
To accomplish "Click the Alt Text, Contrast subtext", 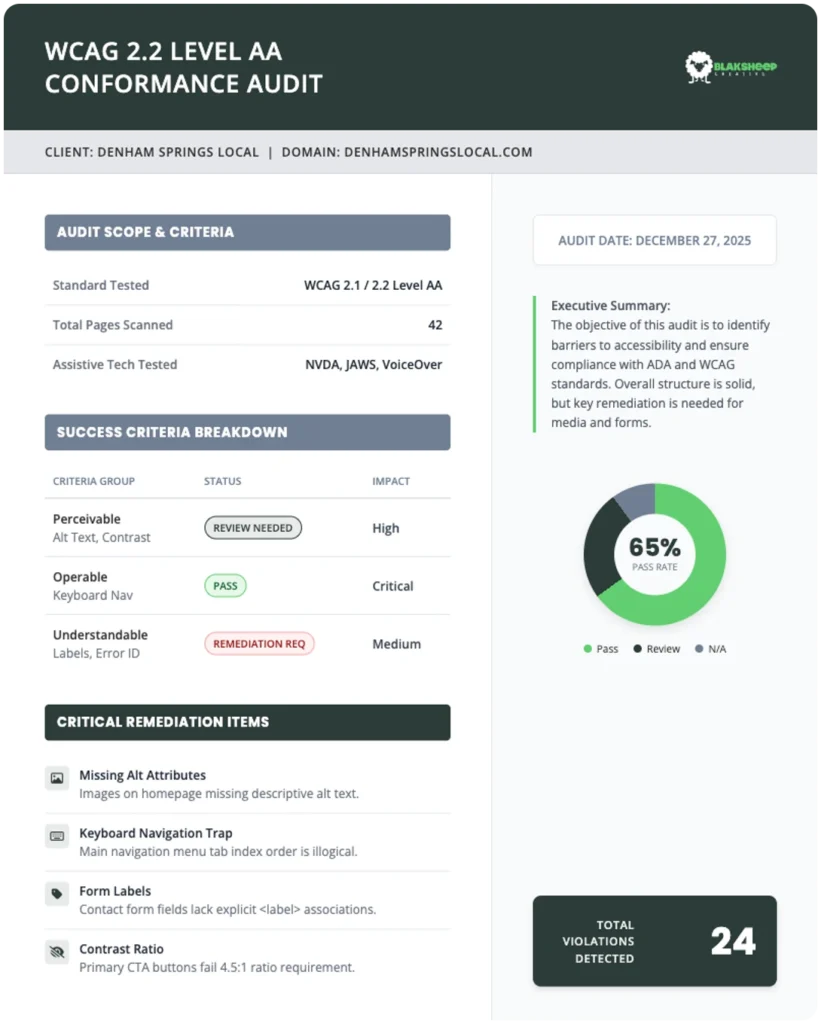I will (x=101, y=537).
